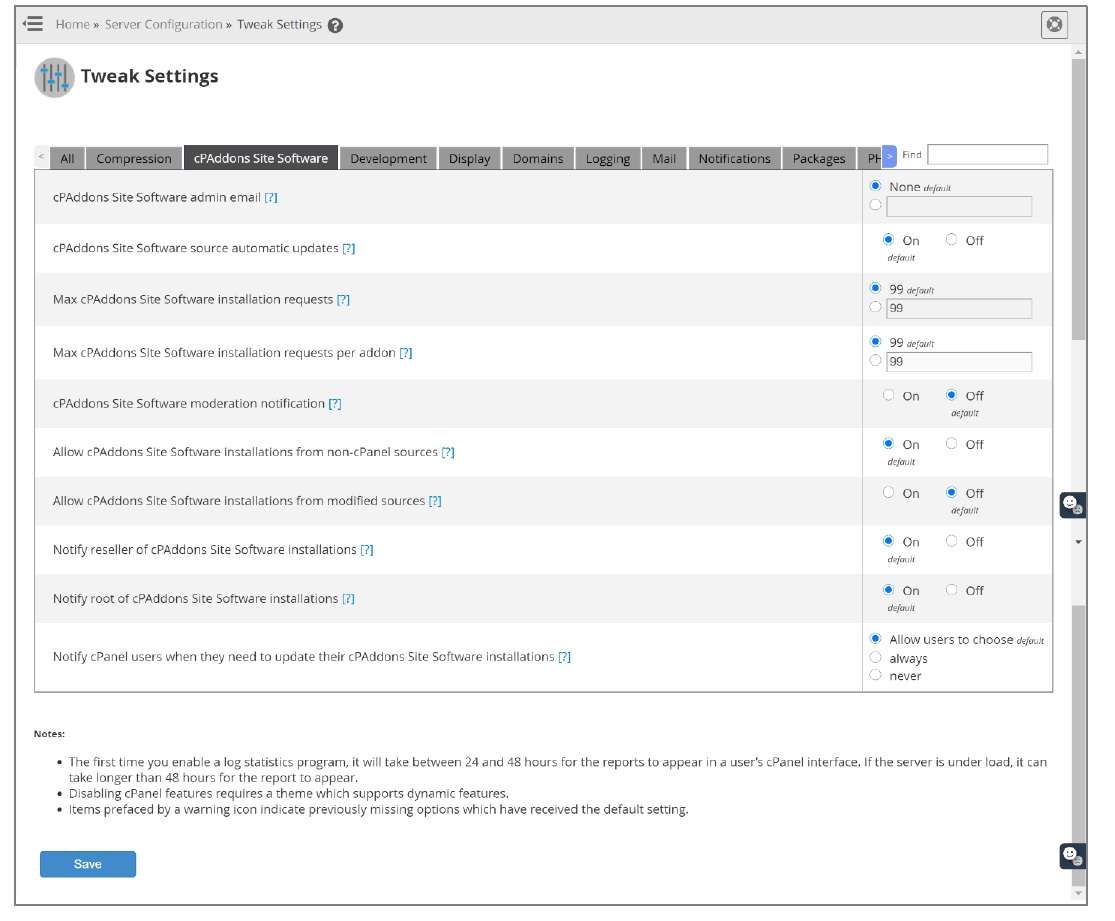Switch to the Domains tab

click(538, 159)
